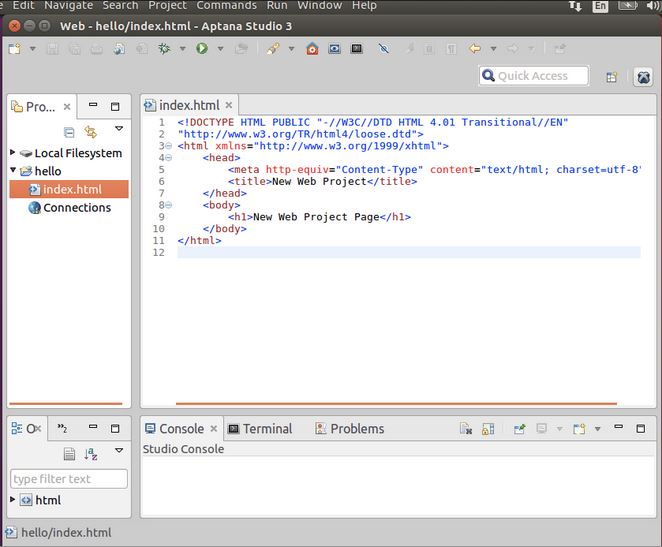Open the Window menu
The width and height of the screenshot is (662, 547).
[x=320, y=5]
